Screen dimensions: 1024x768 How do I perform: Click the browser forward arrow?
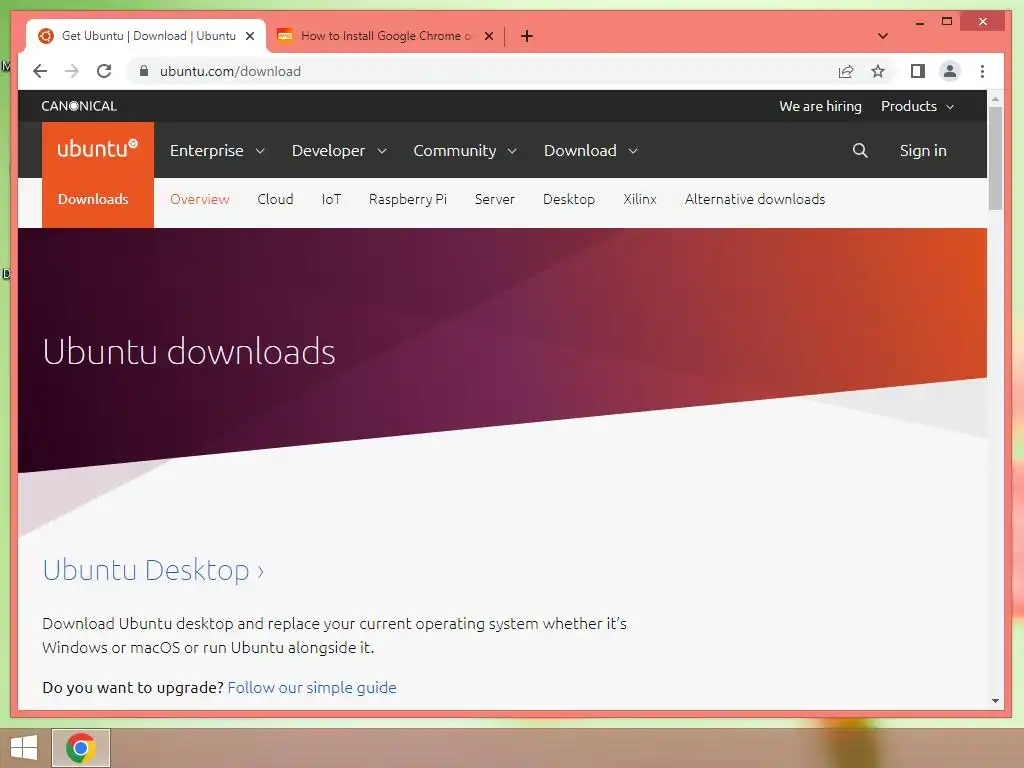(72, 71)
